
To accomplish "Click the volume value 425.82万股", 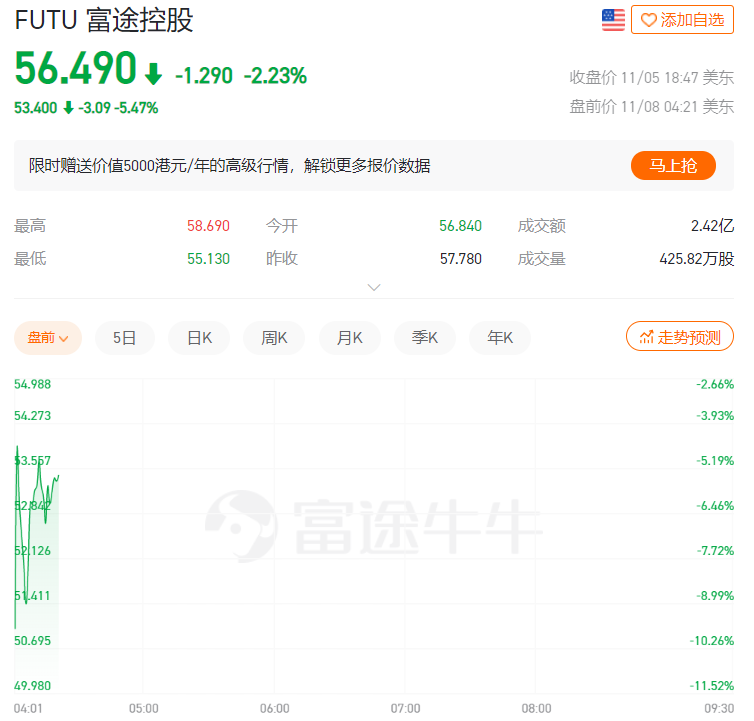I will pyautogui.click(x=697, y=259).
